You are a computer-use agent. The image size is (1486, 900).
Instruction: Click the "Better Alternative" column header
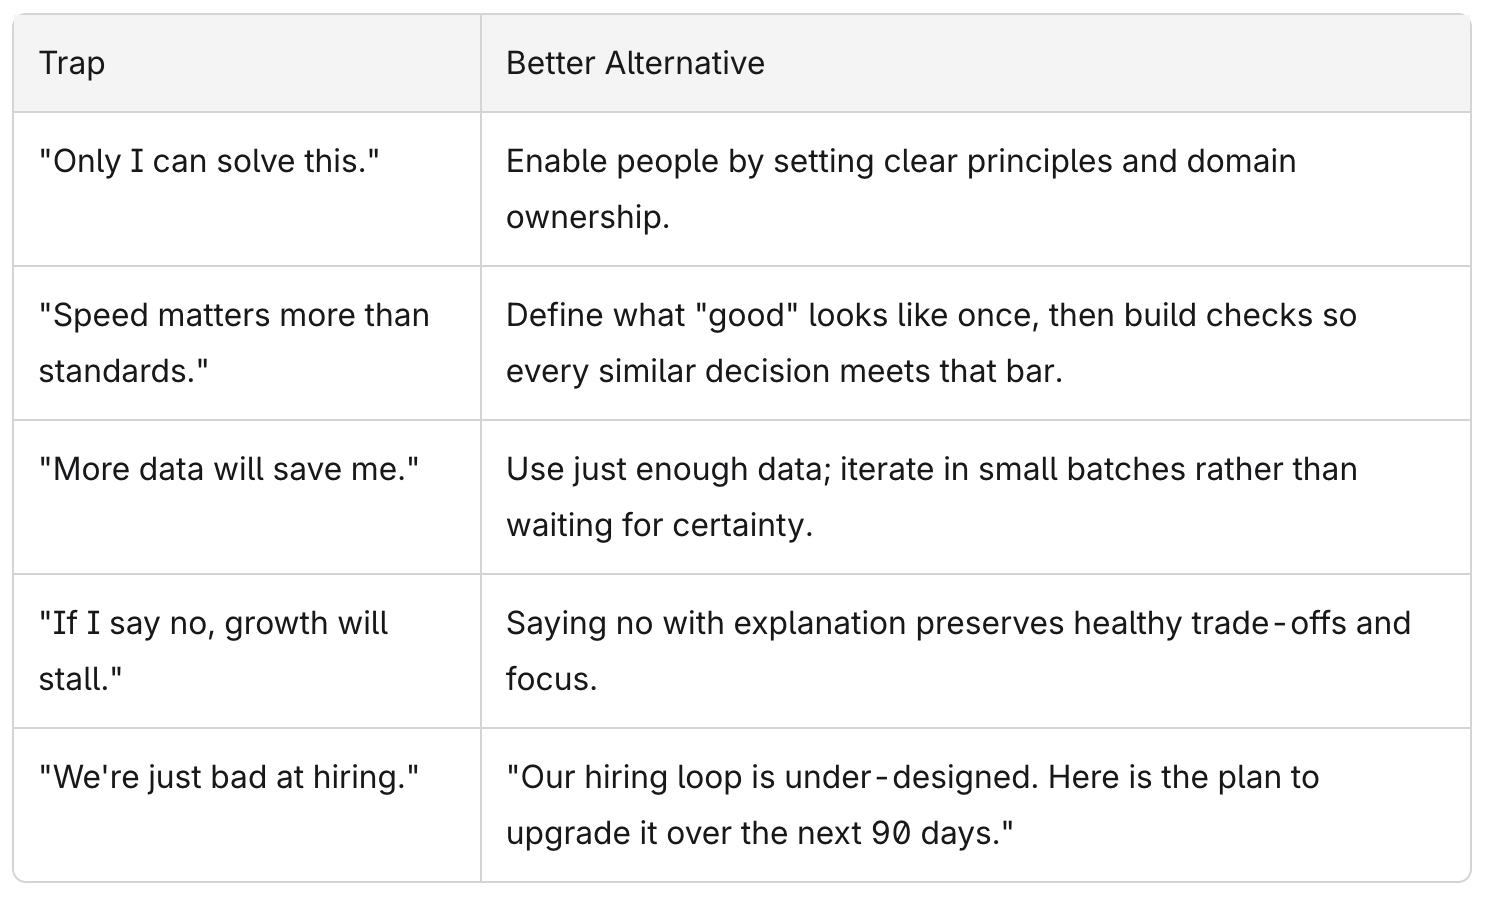click(x=976, y=63)
